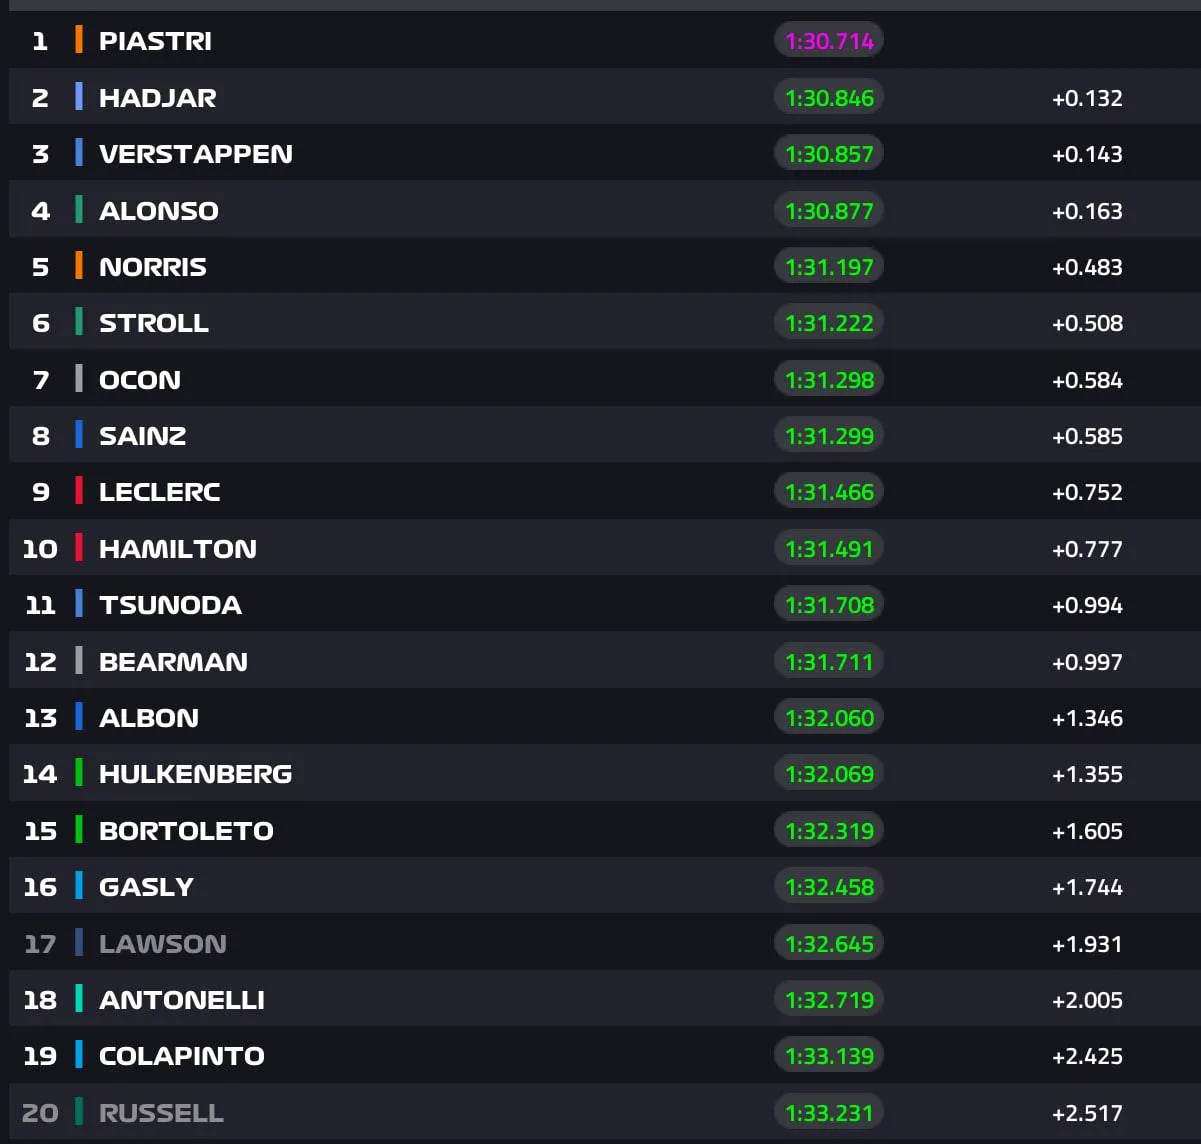1201x1144 pixels.
Task: Select BORTOLETO in the standings
Action: (x=186, y=831)
